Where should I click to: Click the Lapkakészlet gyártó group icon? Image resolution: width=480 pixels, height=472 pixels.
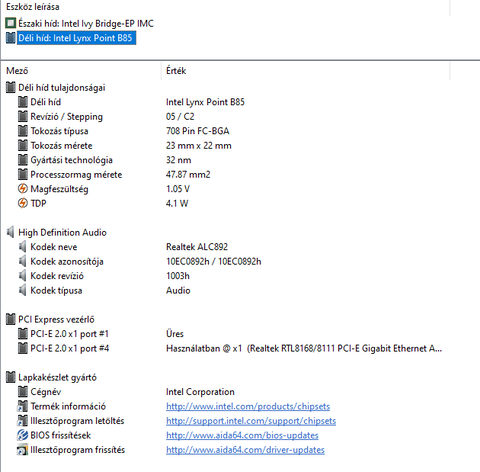pos(11,377)
